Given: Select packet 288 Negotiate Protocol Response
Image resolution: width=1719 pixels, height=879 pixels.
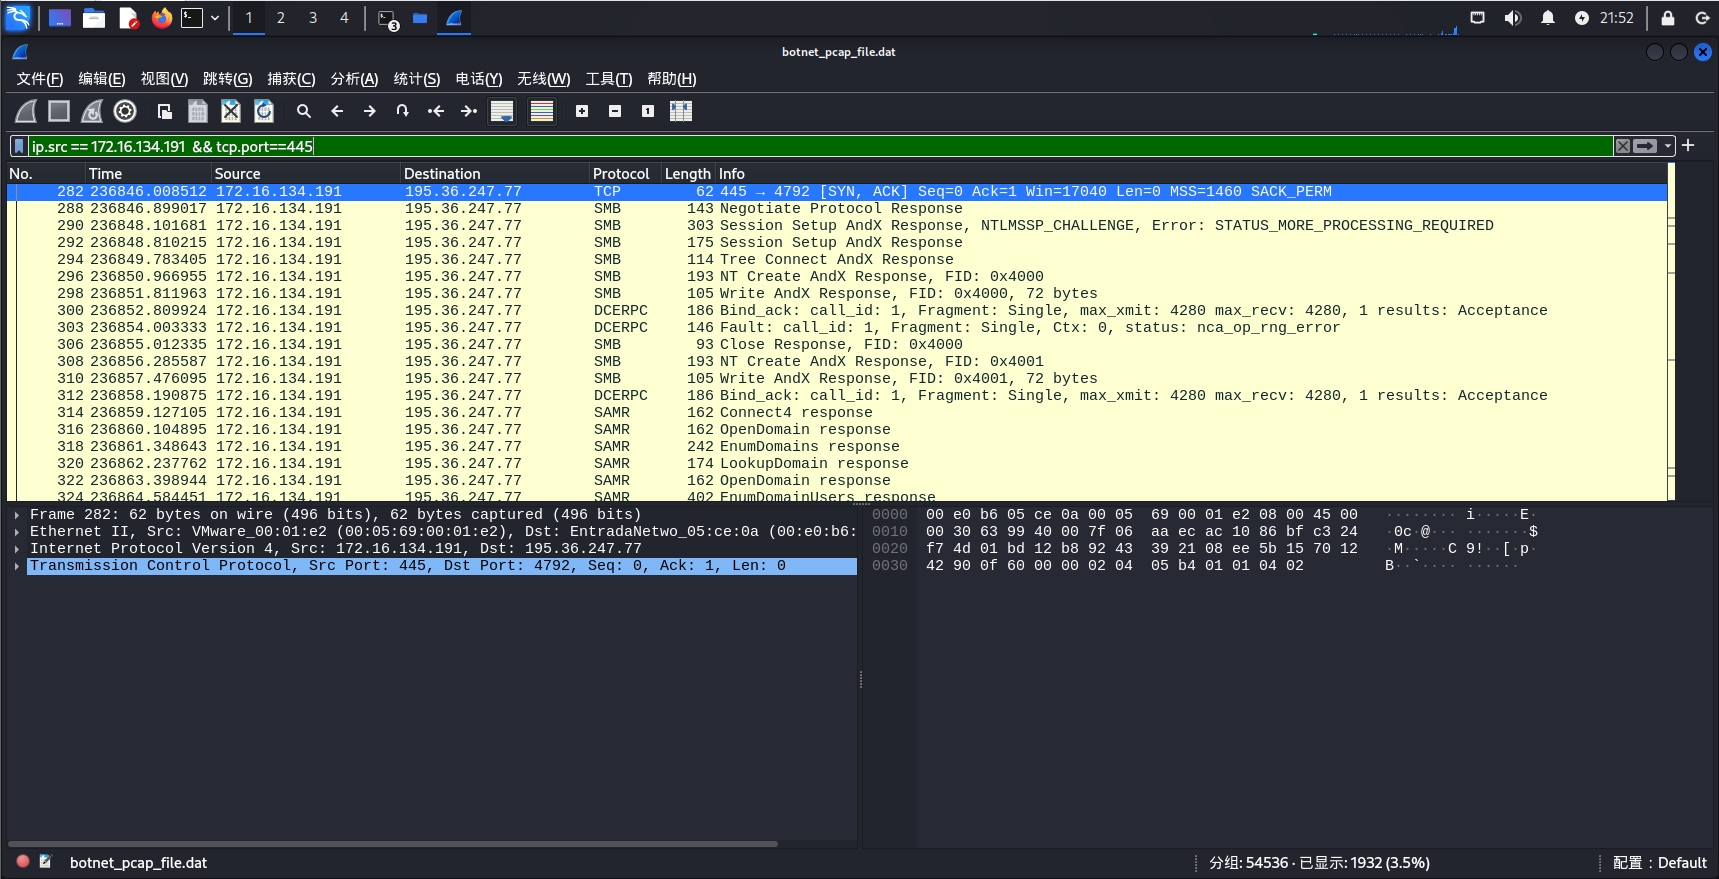Looking at the screenshot, I should 837,208.
